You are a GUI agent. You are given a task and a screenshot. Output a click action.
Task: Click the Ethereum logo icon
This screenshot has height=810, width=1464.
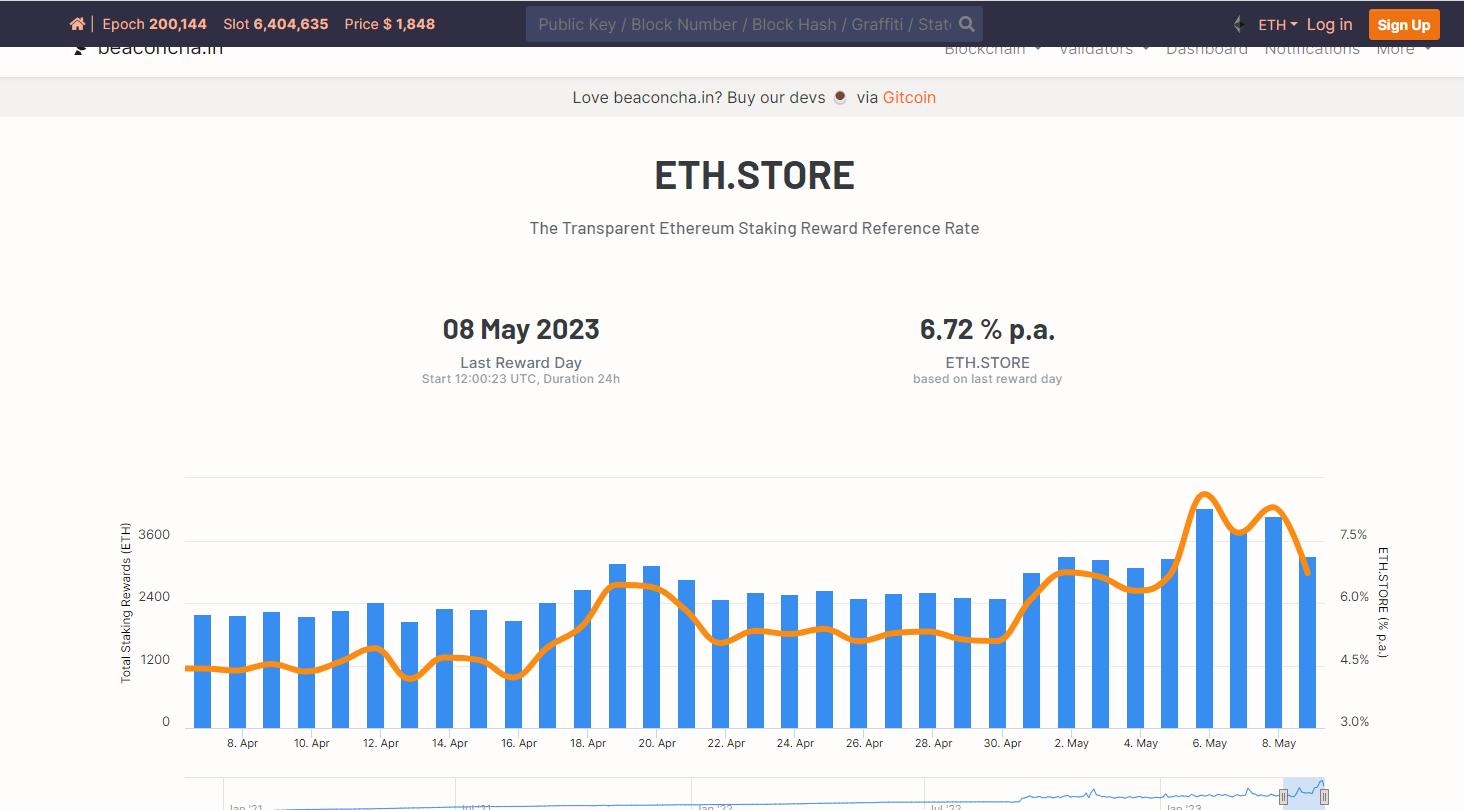pyautogui.click(x=1239, y=24)
